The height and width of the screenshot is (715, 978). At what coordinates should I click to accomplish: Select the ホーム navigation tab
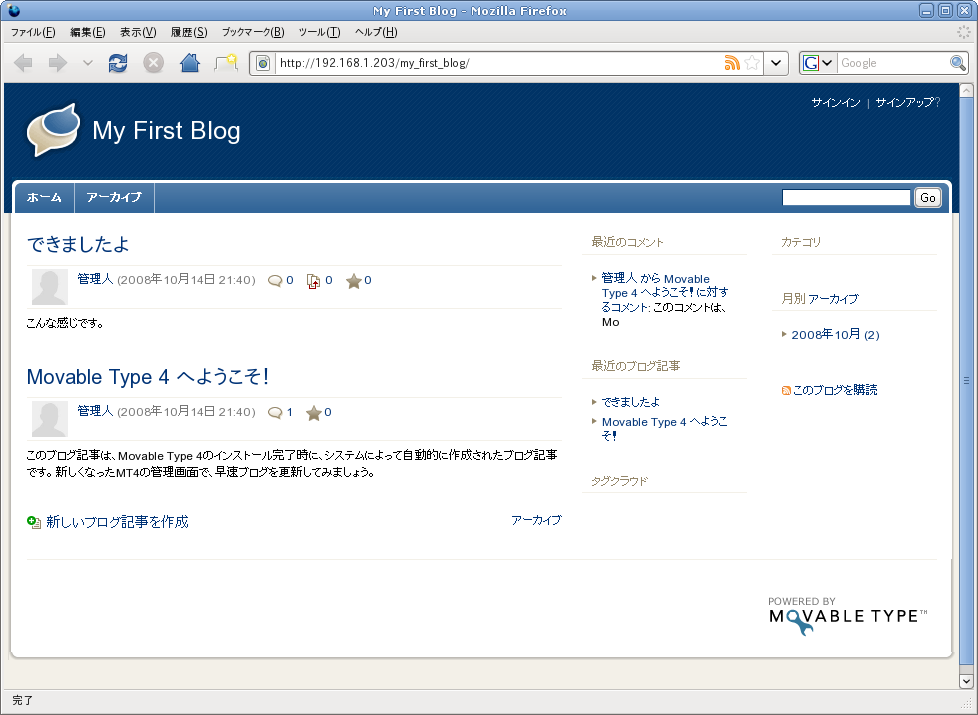click(x=44, y=198)
